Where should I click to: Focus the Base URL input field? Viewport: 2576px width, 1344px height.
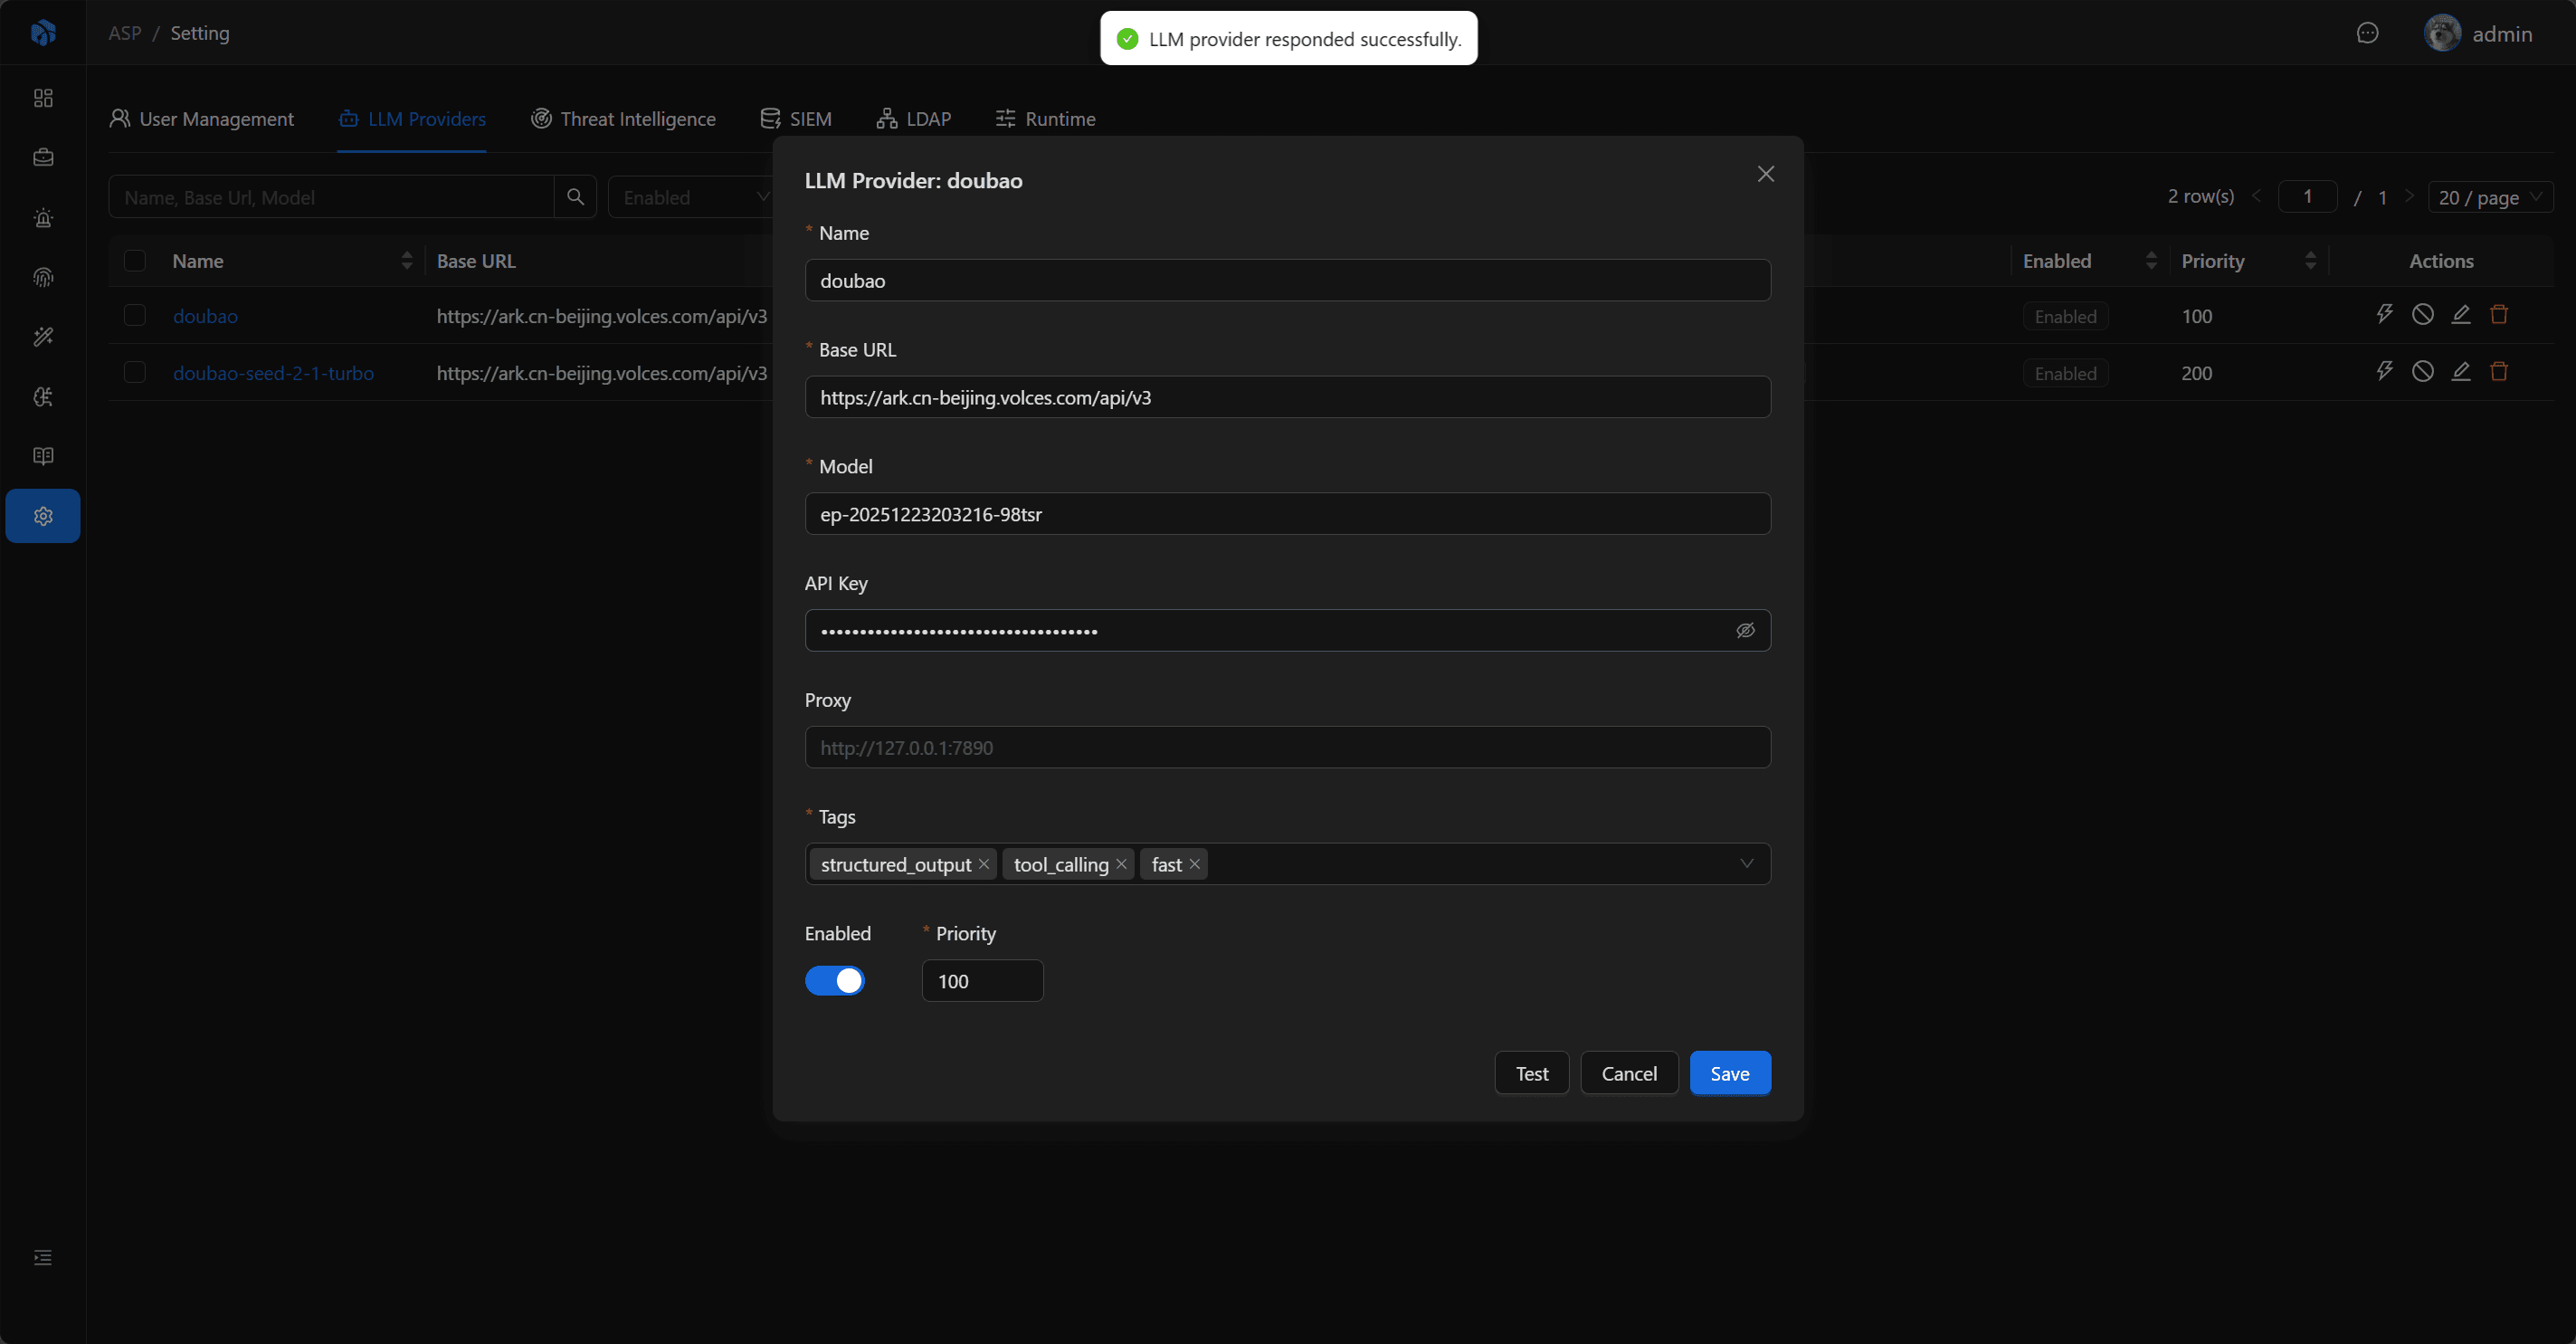click(x=1287, y=397)
